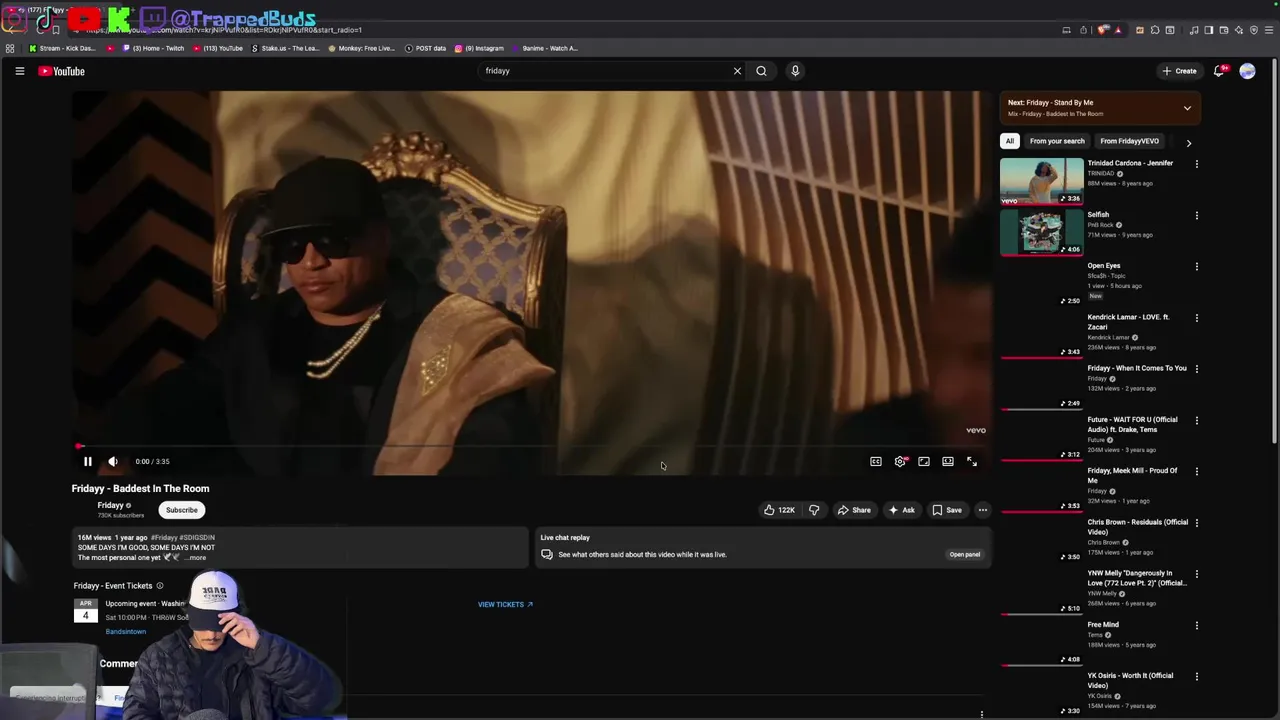1280x720 pixels.
Task: Open the account avatar menu
Action: click(x=1247, y=71)
